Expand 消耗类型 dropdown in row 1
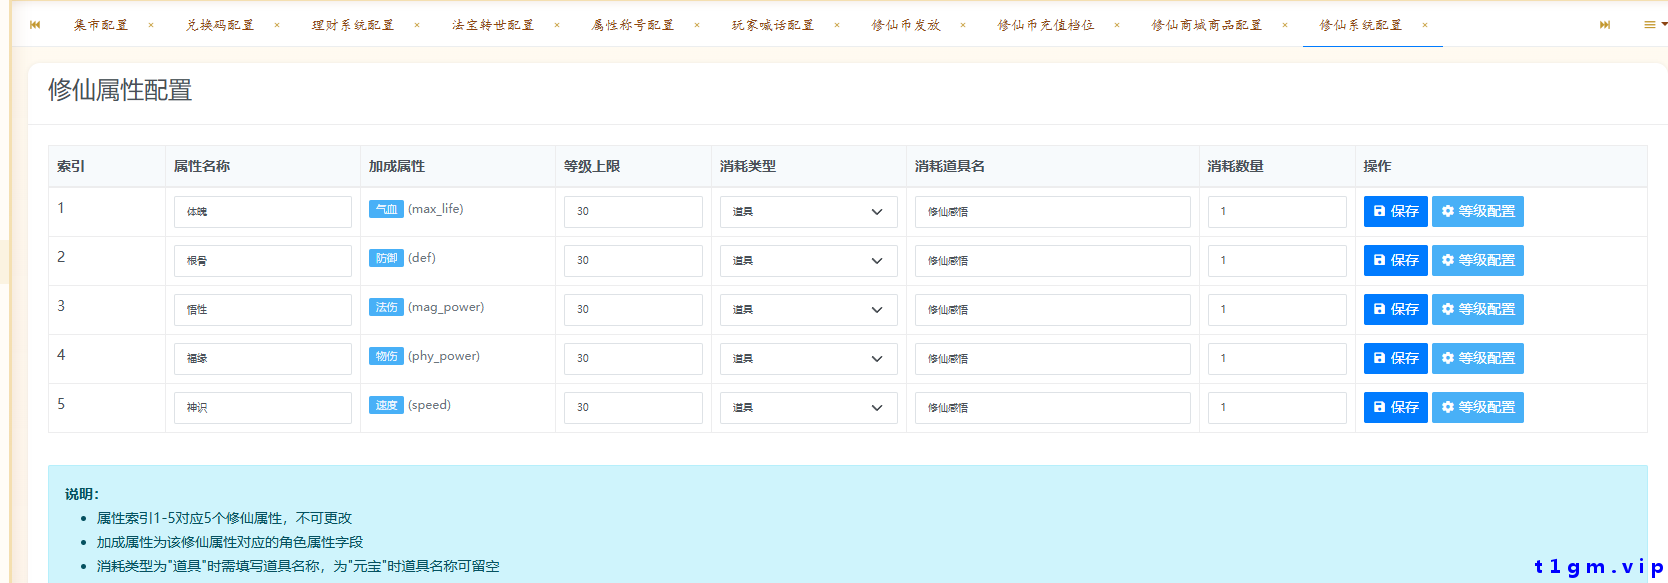The image size is (1668, 583). click(x=809, y=212)
